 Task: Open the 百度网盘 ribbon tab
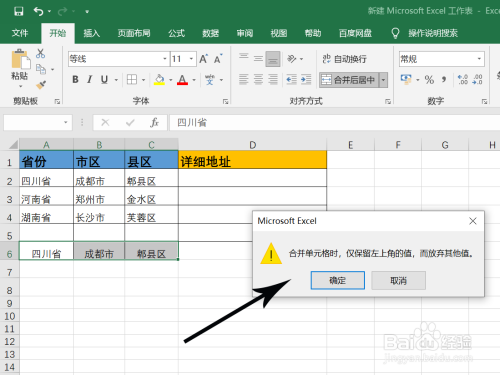(x=355, y=33)
